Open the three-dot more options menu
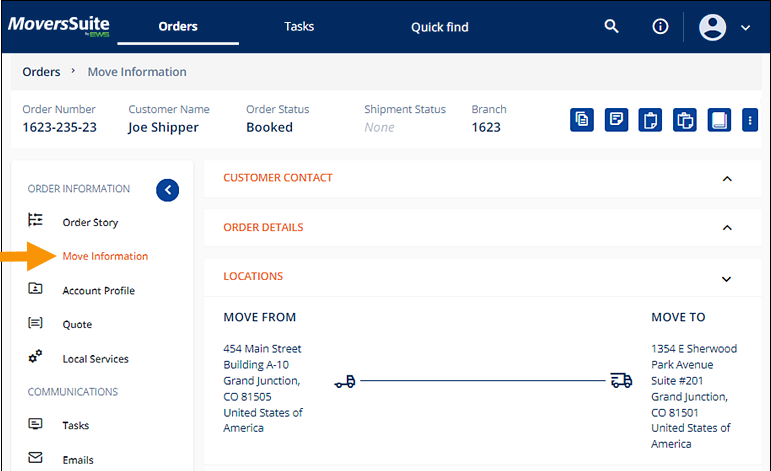The width and height of the screenshot is (771, 471). (x=750, y=120)
